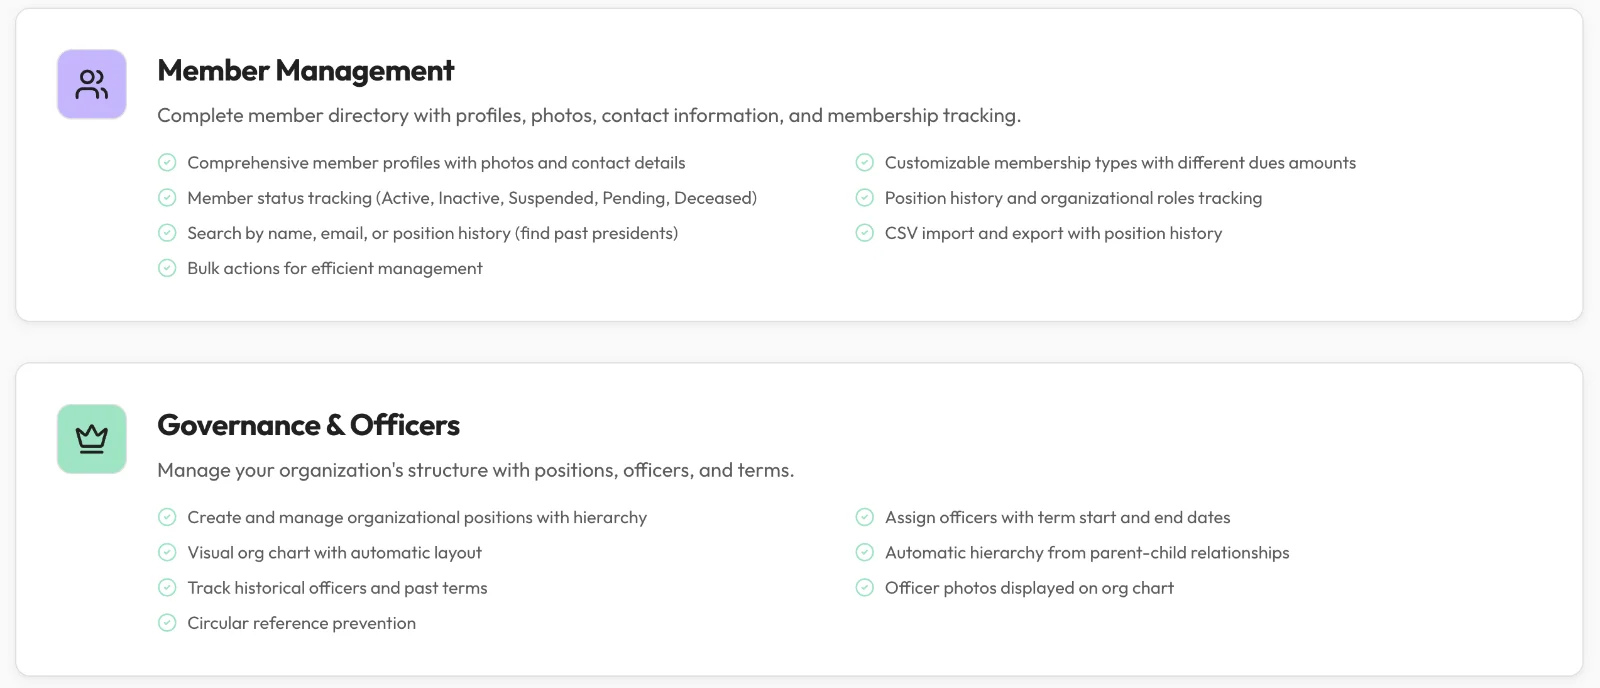Click checkmark icon next to Circular reference prevention

[x=167, y=623]
